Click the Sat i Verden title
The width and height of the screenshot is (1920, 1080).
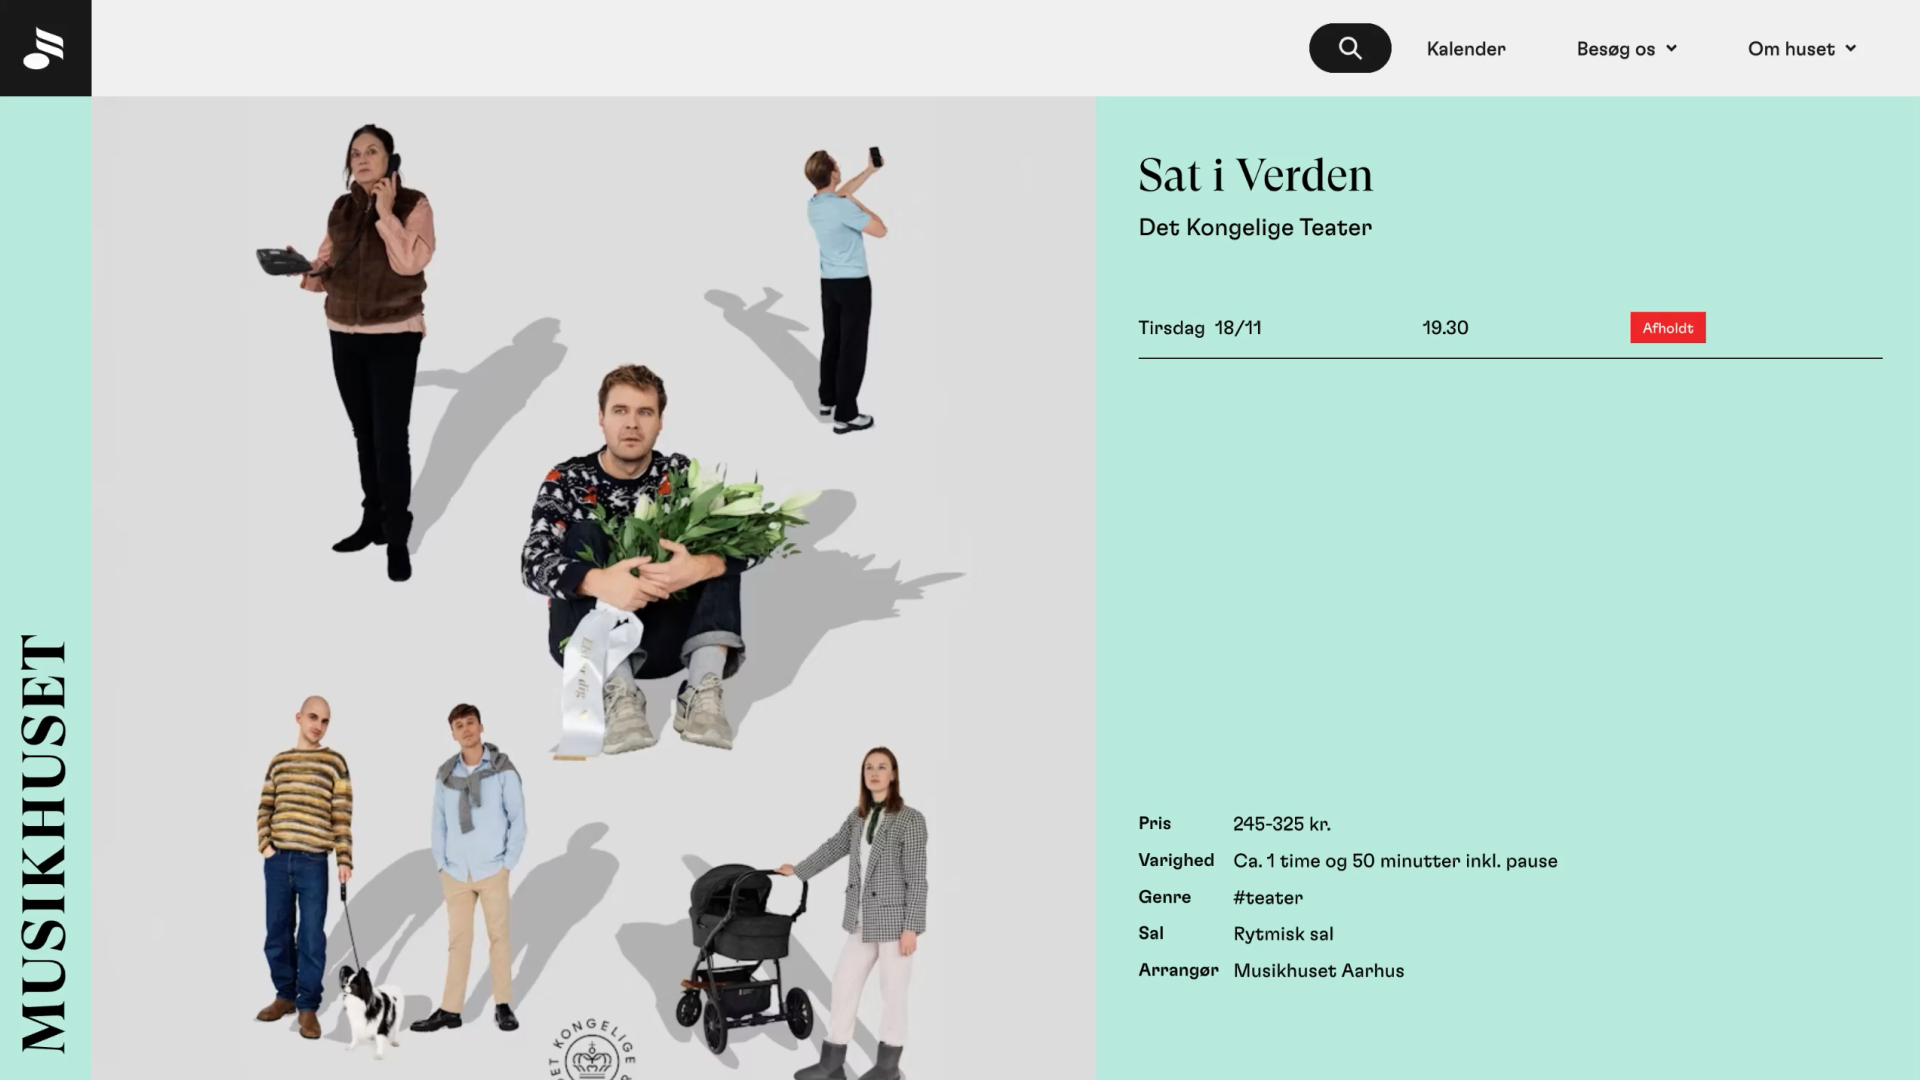[1256, 175]
